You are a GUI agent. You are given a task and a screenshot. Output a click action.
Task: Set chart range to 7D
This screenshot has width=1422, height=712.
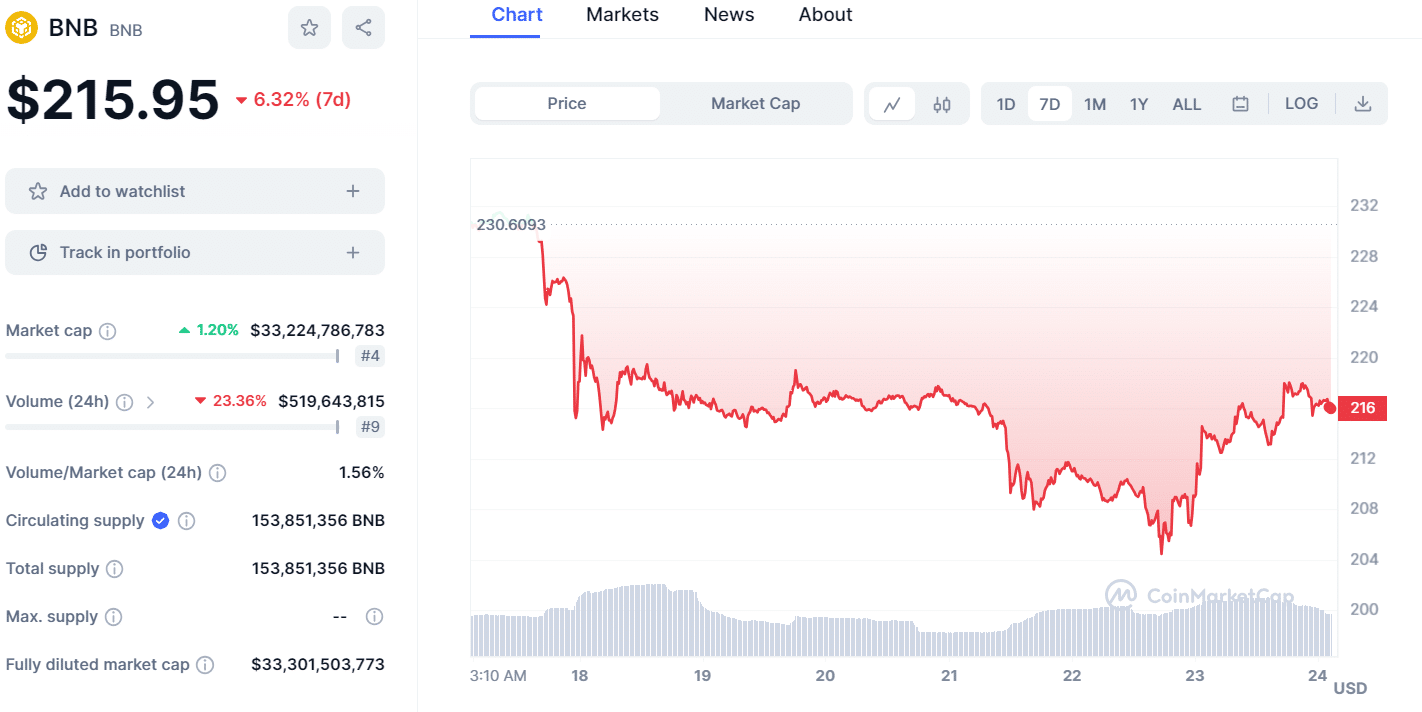click(x=1050, y=104)
